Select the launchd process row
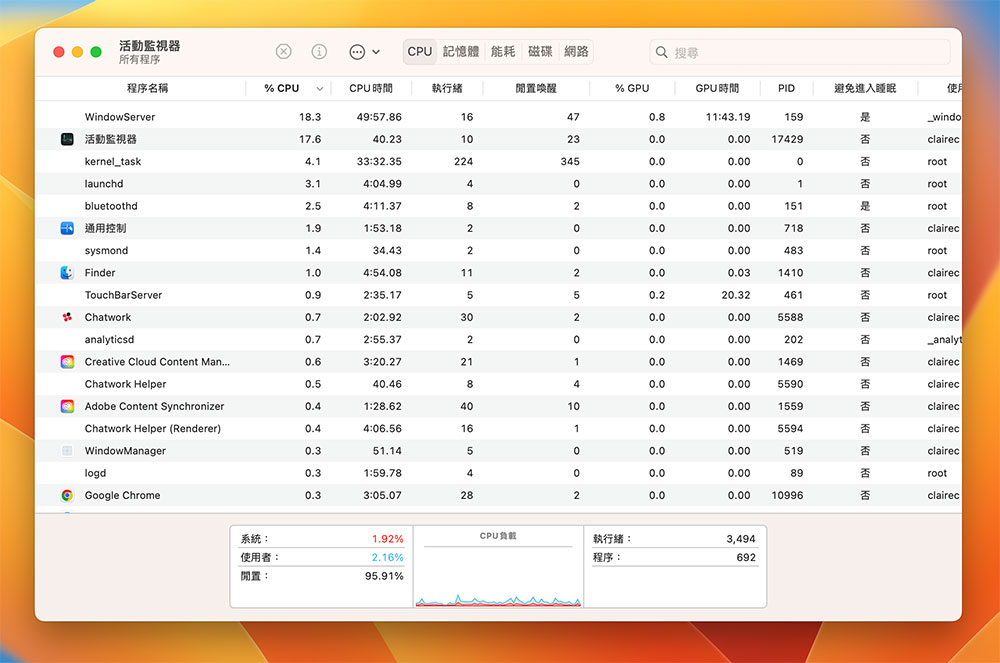 (498, 184)
